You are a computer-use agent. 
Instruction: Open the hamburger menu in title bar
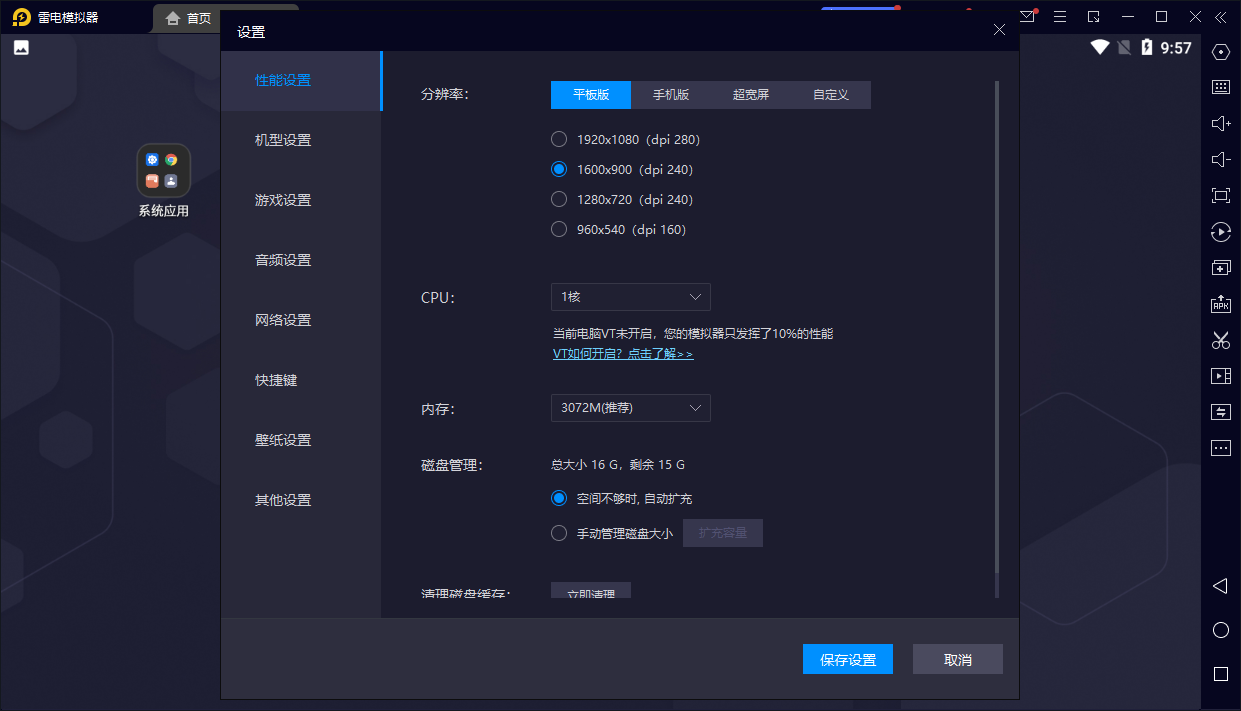point(1061,17)
